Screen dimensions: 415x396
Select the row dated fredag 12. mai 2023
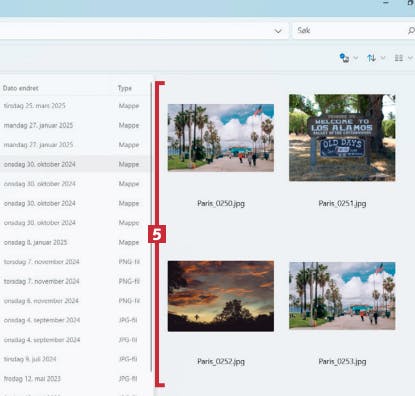click(75, 379)
